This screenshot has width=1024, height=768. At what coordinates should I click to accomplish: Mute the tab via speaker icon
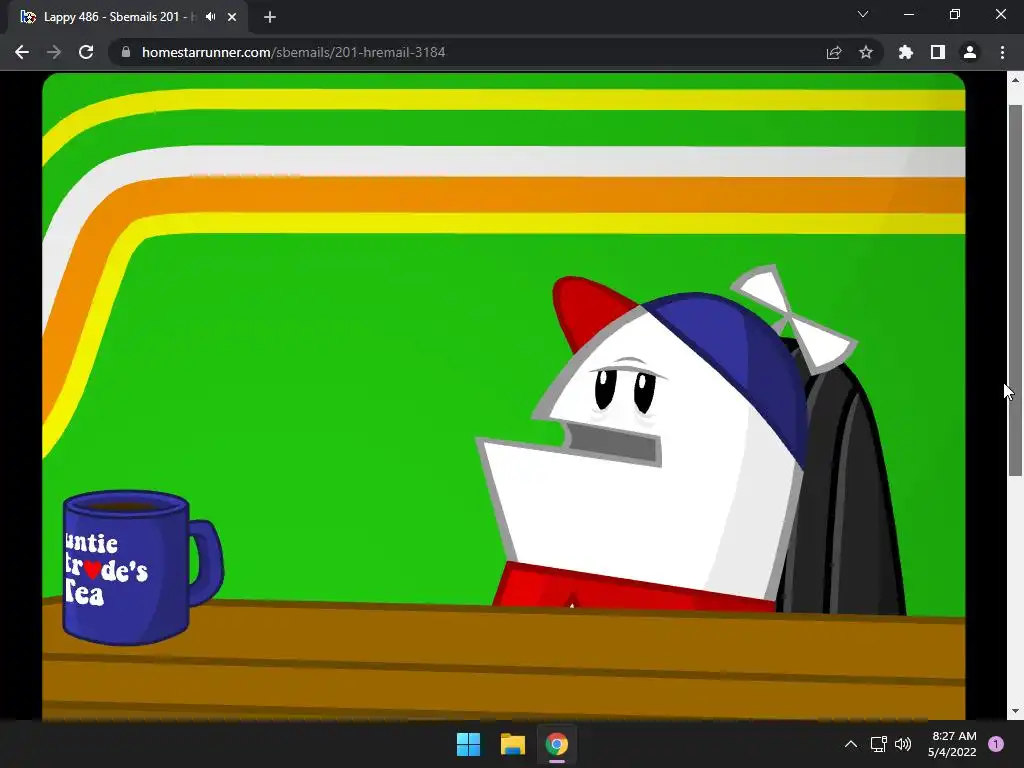210,17
